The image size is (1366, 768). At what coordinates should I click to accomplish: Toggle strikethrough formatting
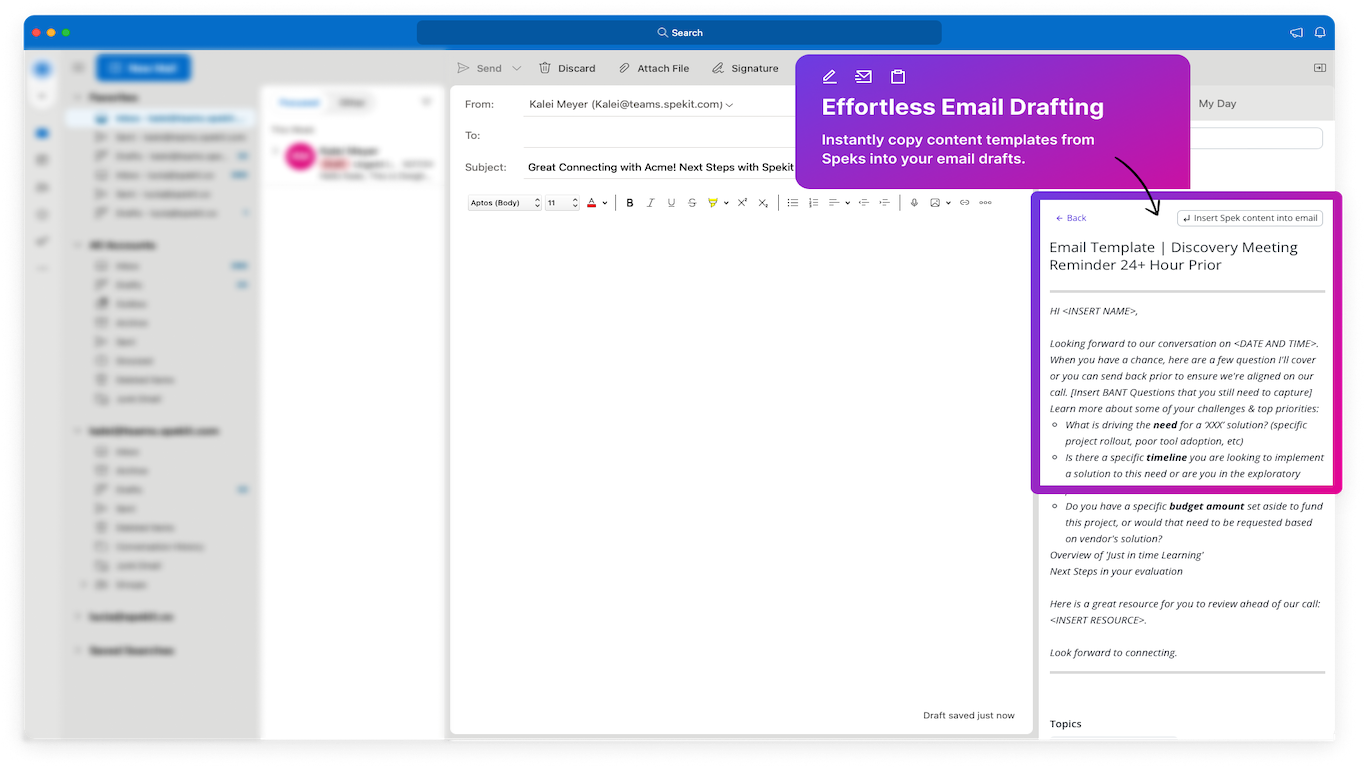pyautogui.click(x=692, y=203)
